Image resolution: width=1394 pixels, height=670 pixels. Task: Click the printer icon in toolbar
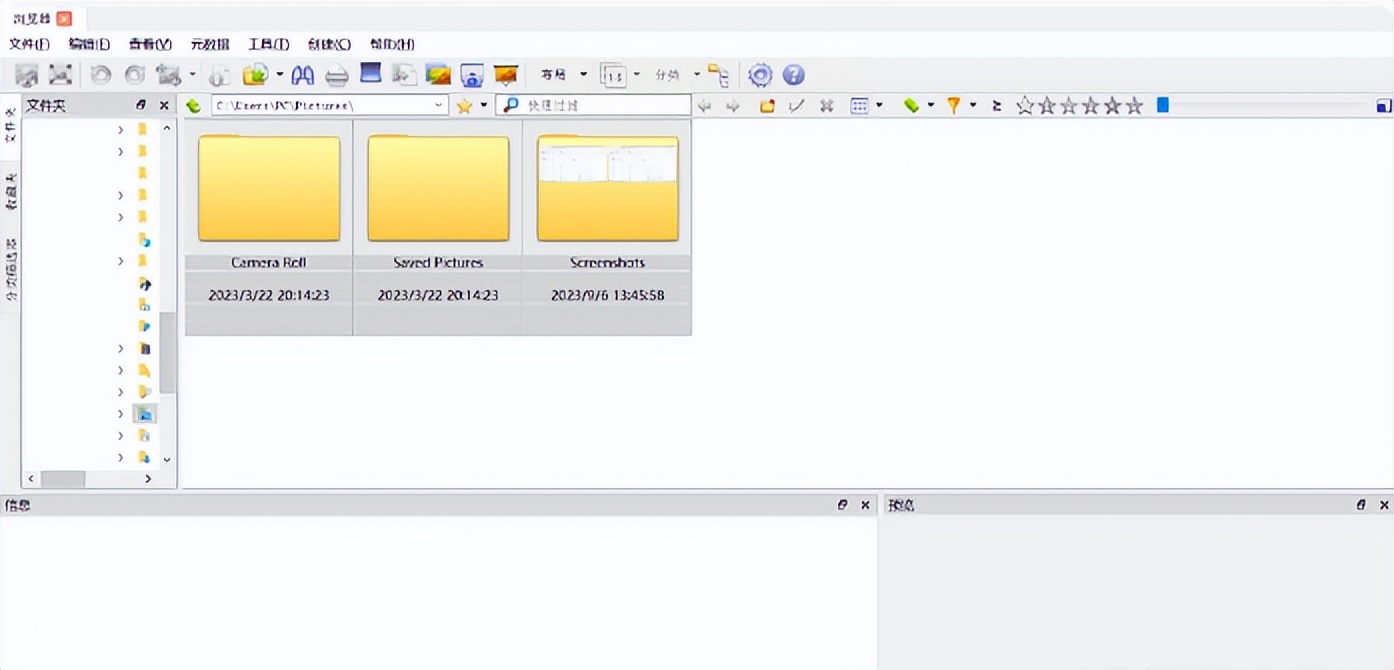tap(337, 75)
